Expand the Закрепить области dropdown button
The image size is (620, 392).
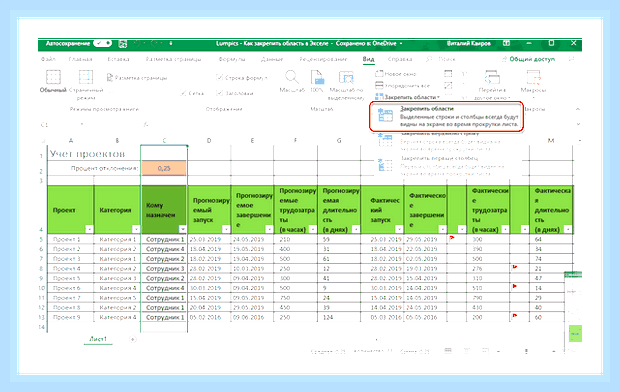(x=407, y=97)
